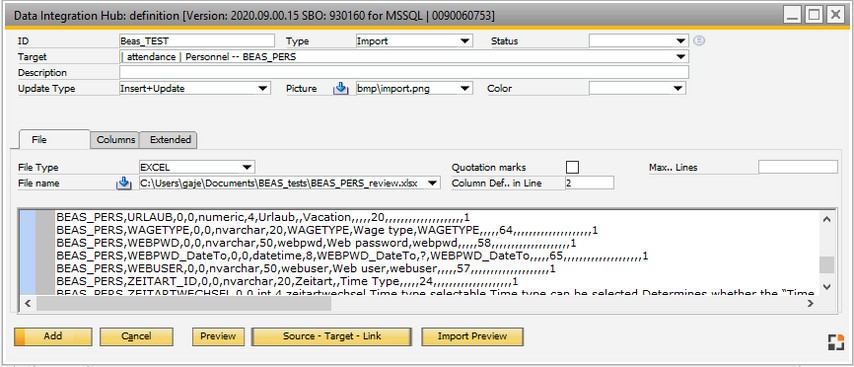Toggle the Quotation marks checkbox
The width and height of the screenshot is (854, 367).
click(x=572, y=167)
